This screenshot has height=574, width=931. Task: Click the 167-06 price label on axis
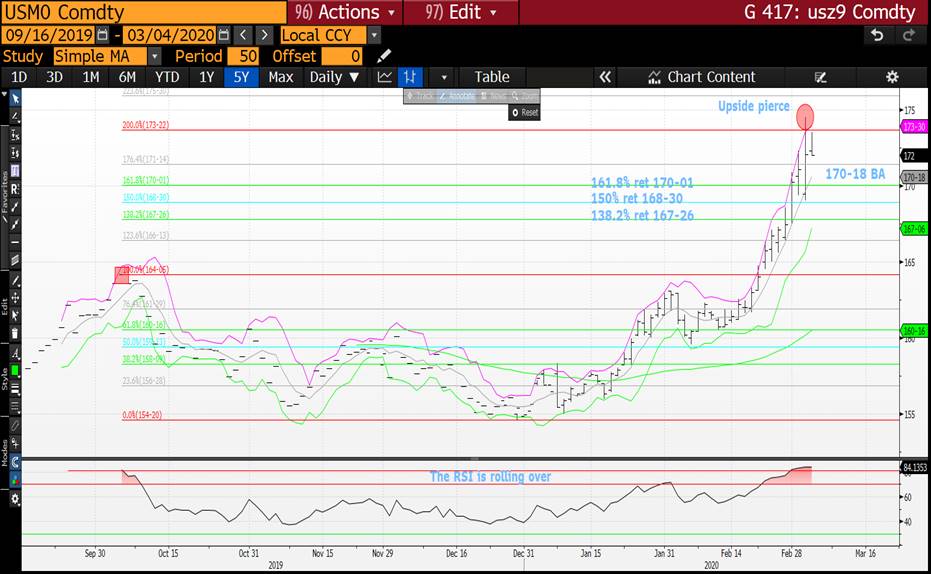coord(914,229)
